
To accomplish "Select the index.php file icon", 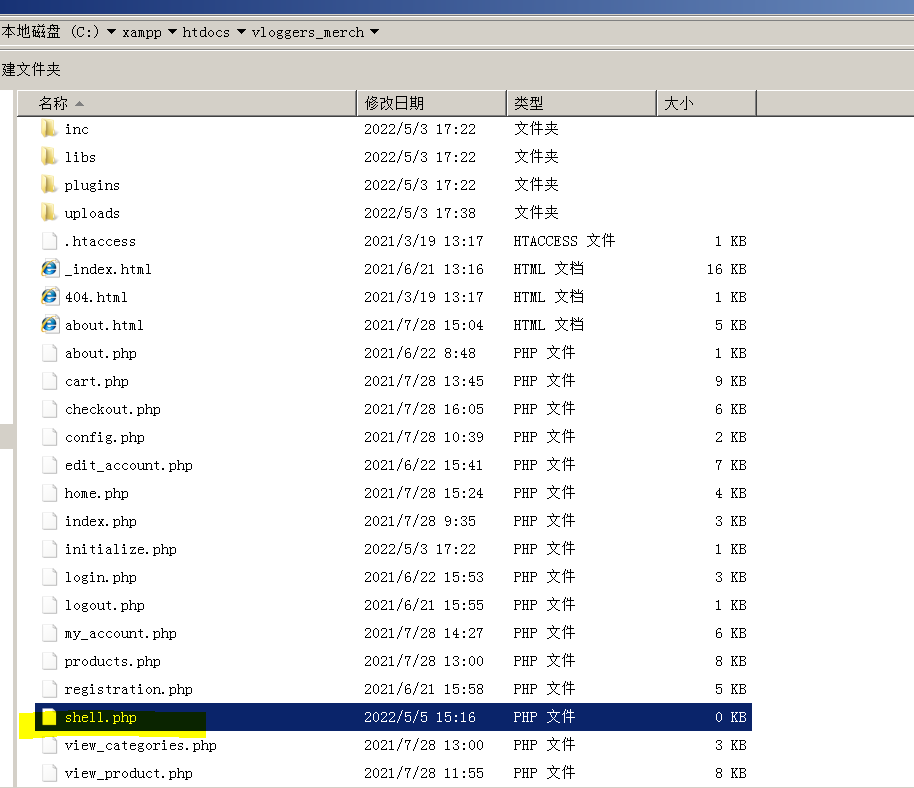I will 50,520.
